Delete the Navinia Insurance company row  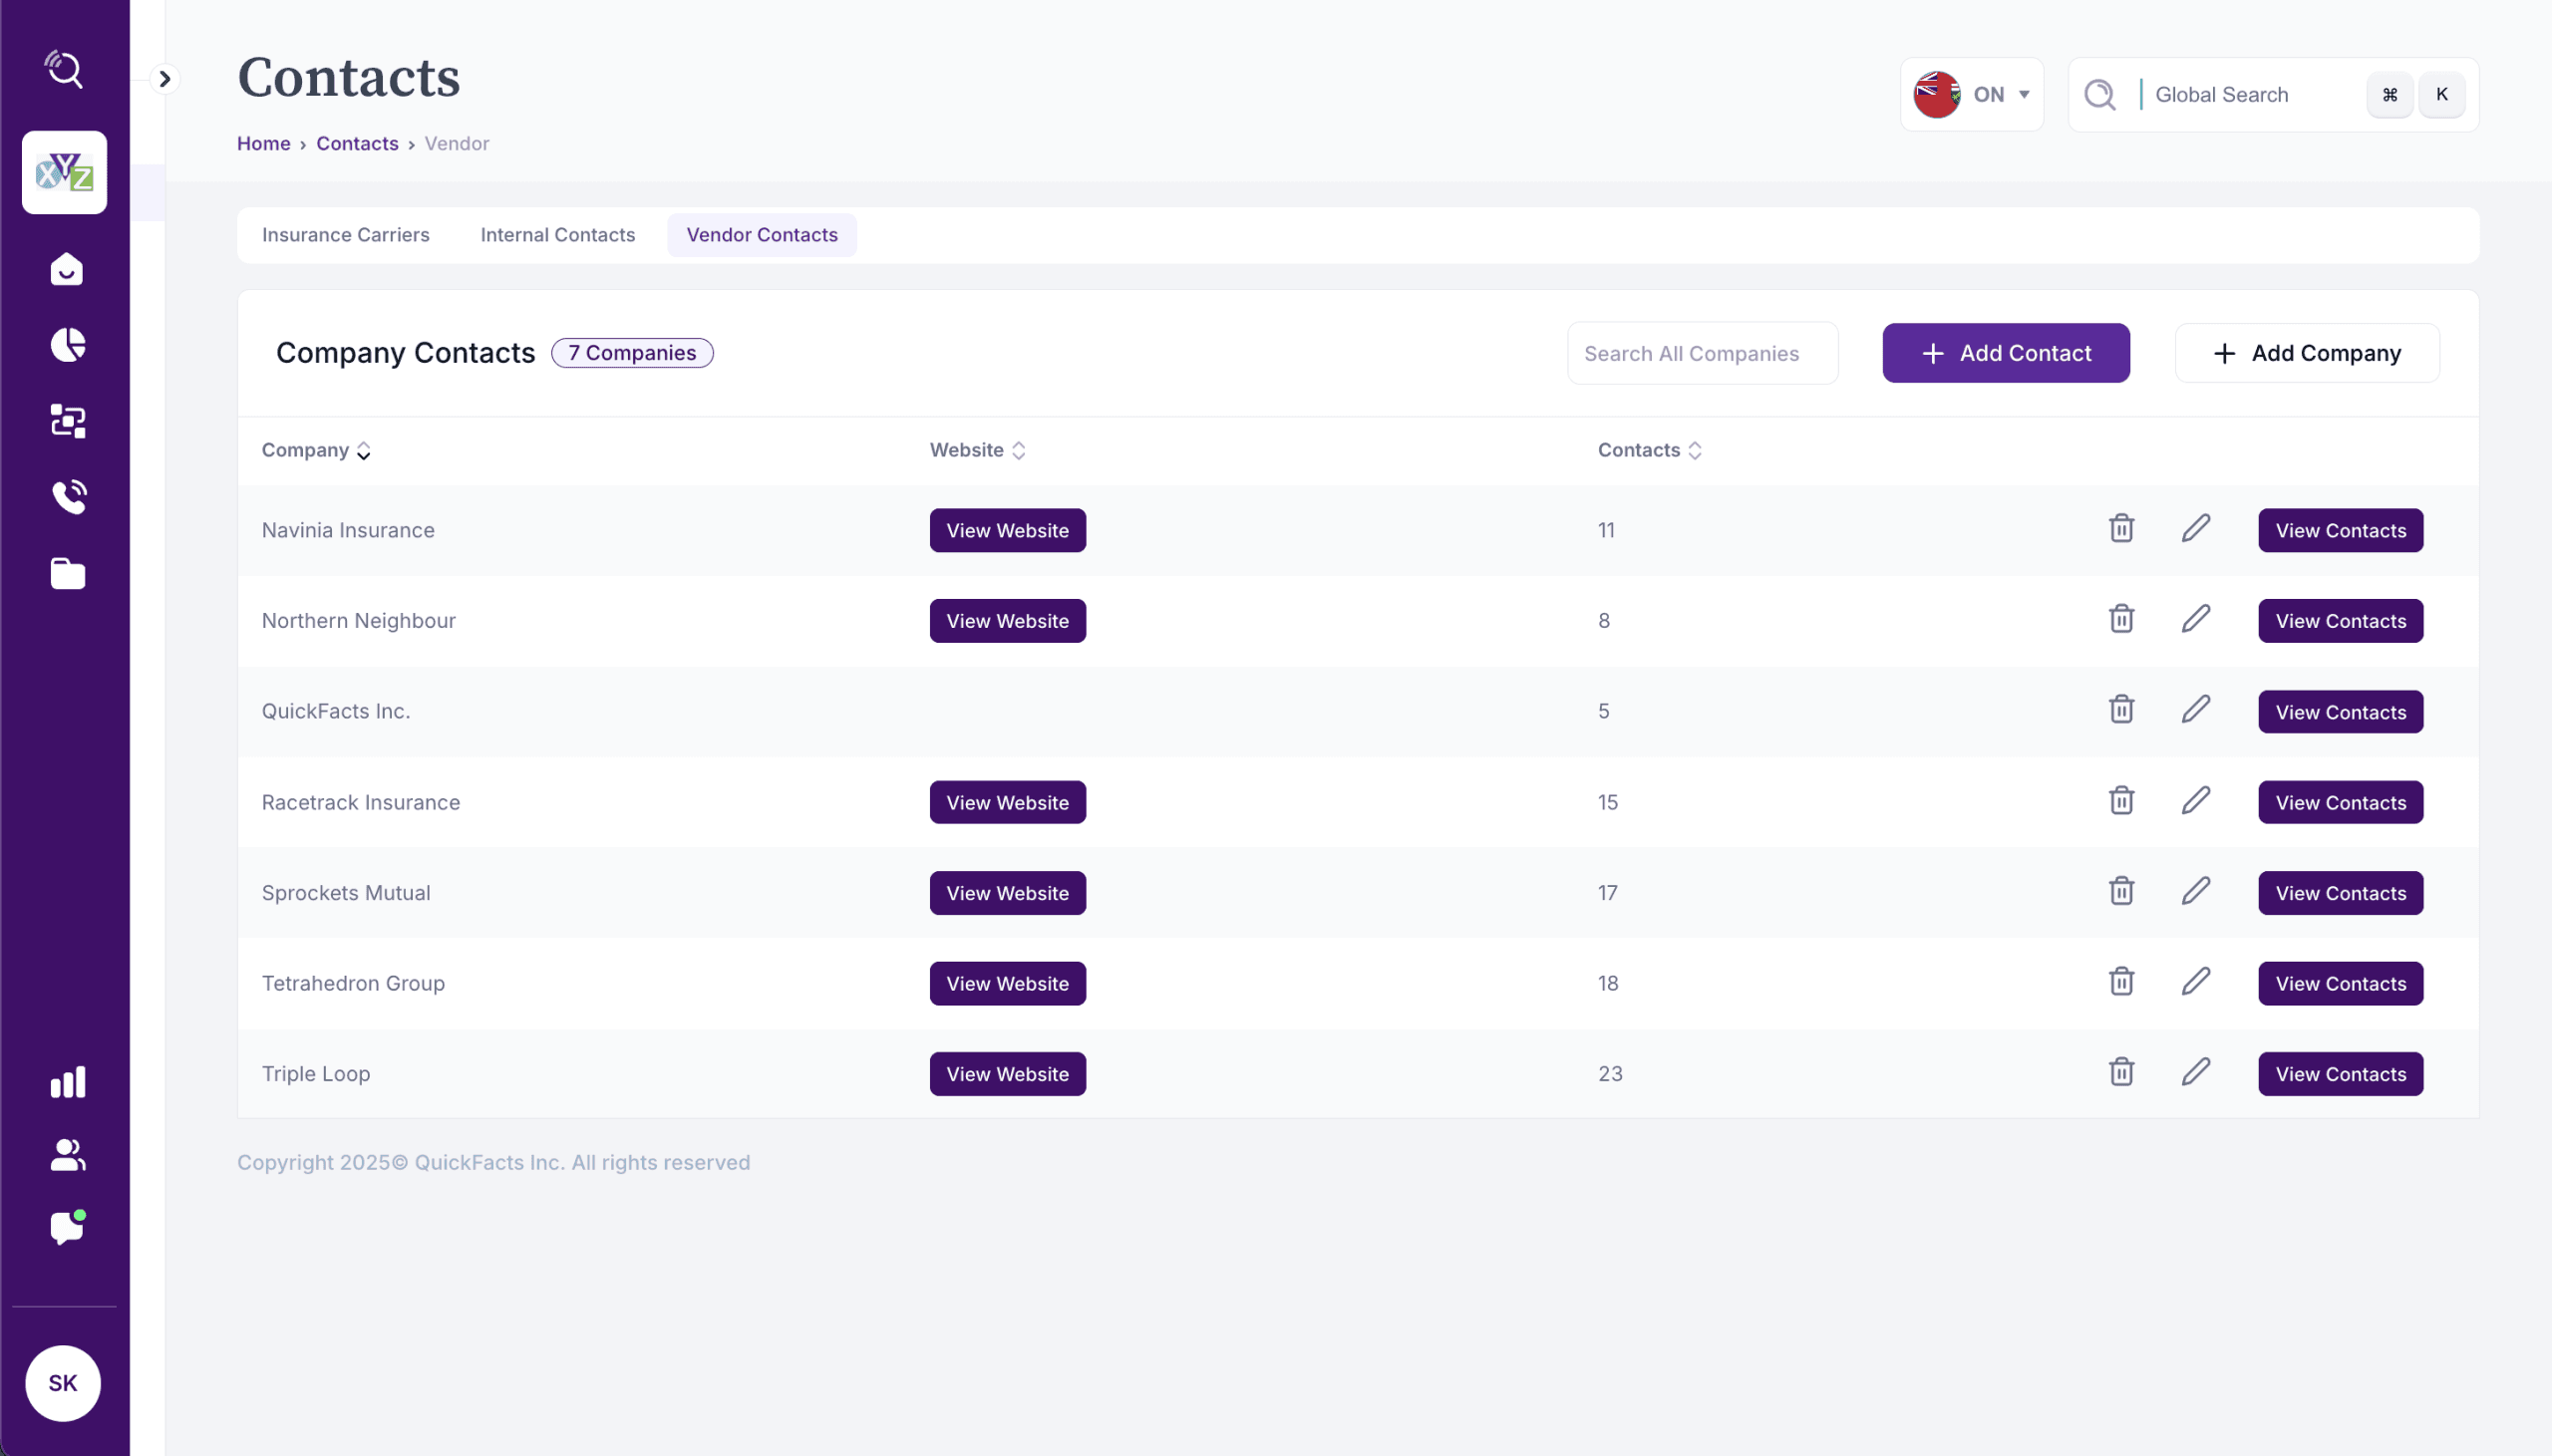pyautogui.click(x=2121, y=529)
